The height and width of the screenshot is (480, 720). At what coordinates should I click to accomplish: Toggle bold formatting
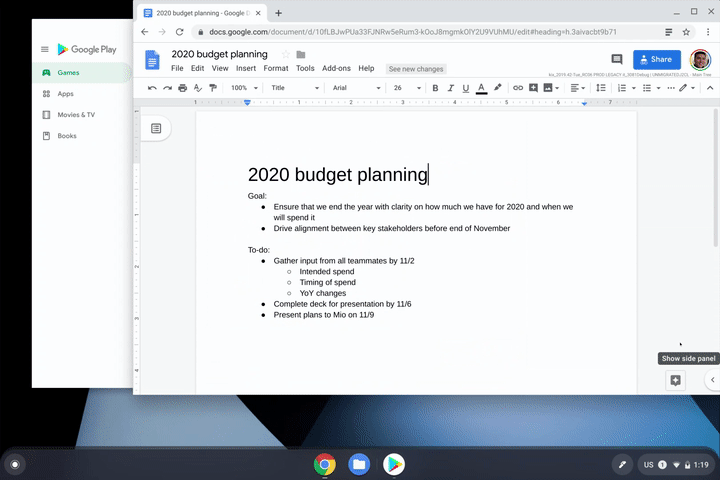435,88
